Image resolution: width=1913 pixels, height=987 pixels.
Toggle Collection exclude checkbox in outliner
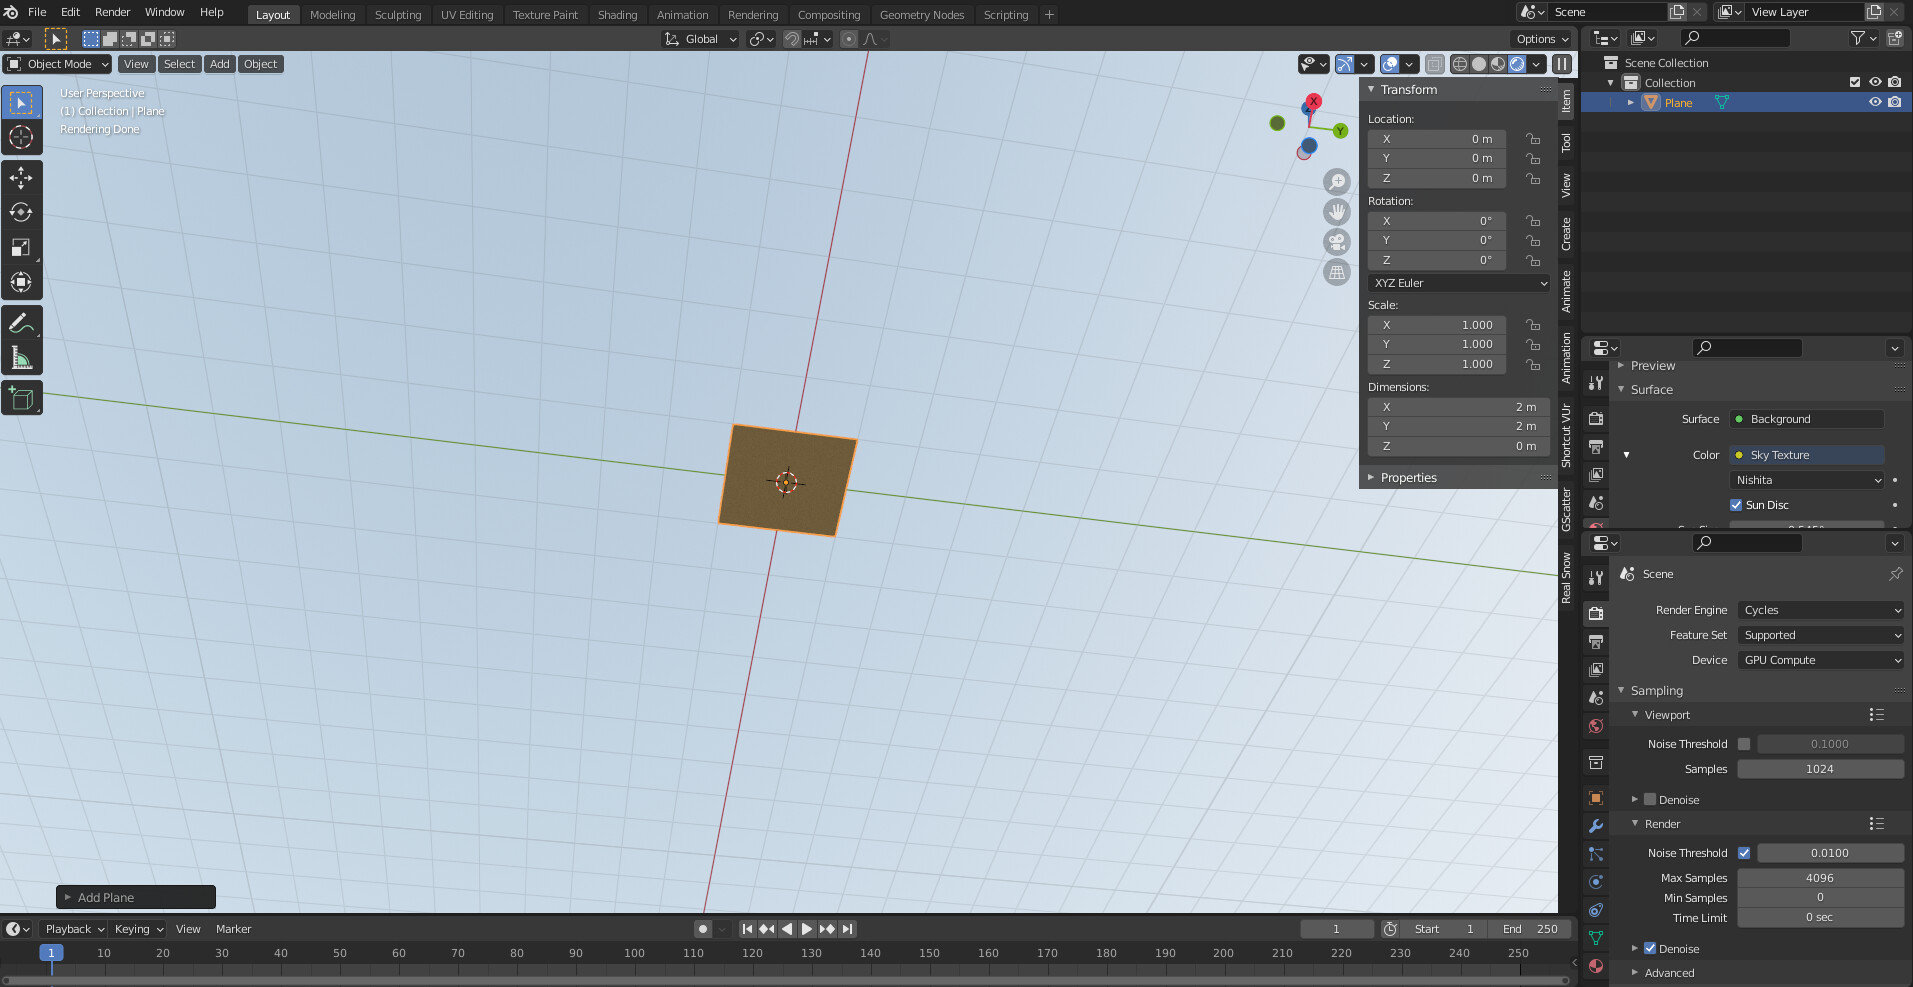(x=1855, y=82)
